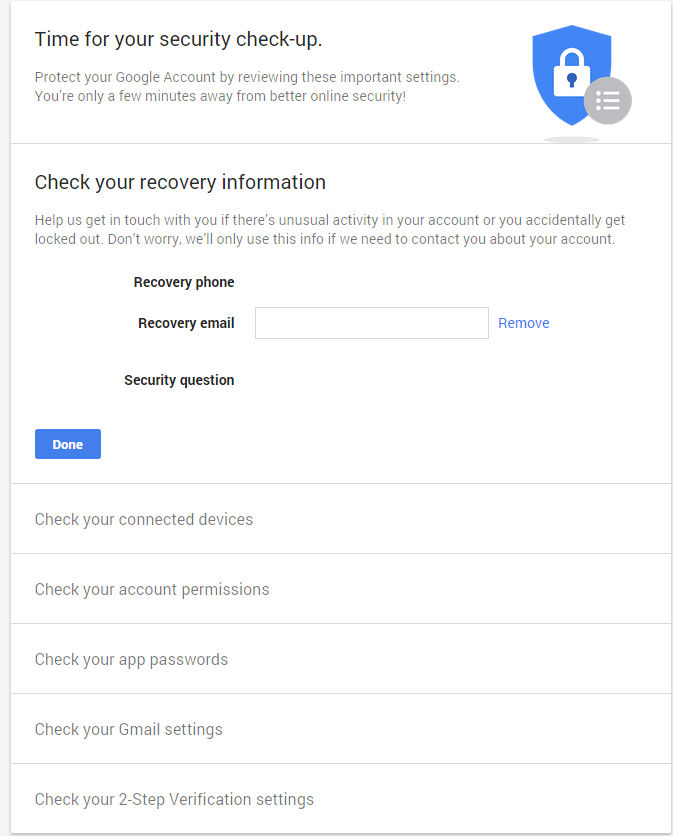This screenshot has height=836, width=673.
Task: Click the gray checklist badge icon
Action: click(x=608, y=101)
